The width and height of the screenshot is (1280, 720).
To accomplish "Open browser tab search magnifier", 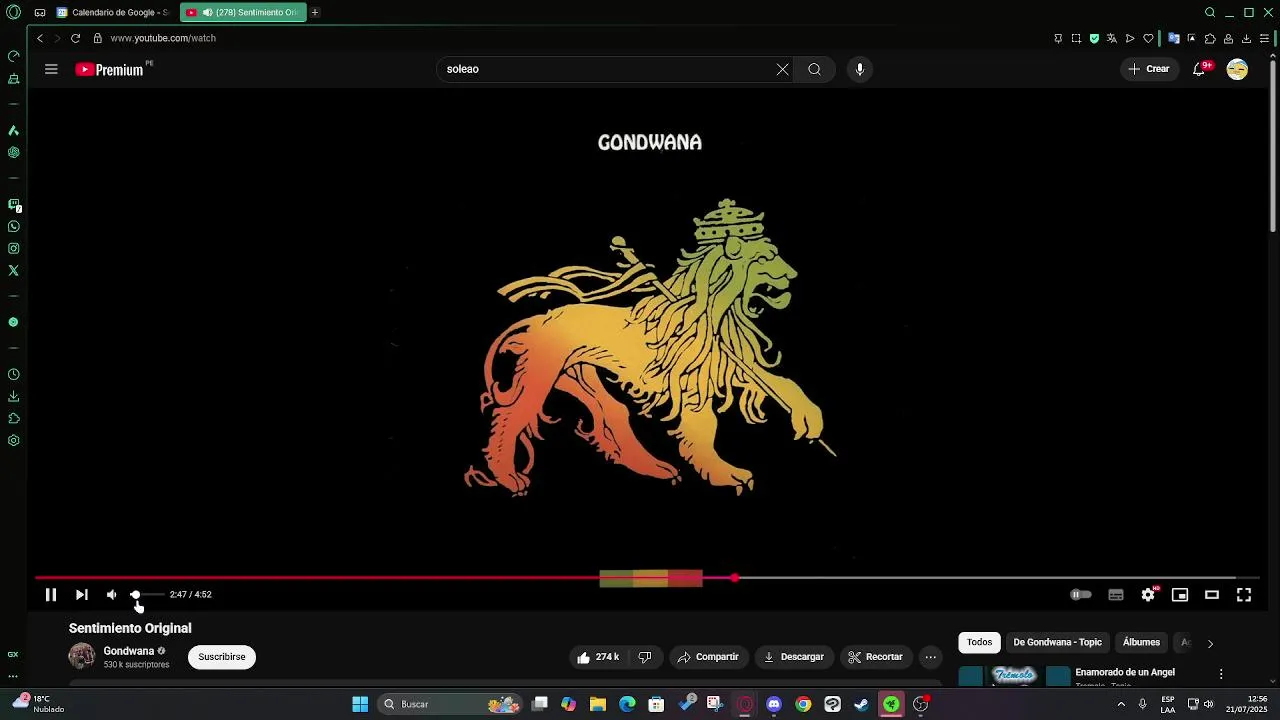I will 1210,12.
